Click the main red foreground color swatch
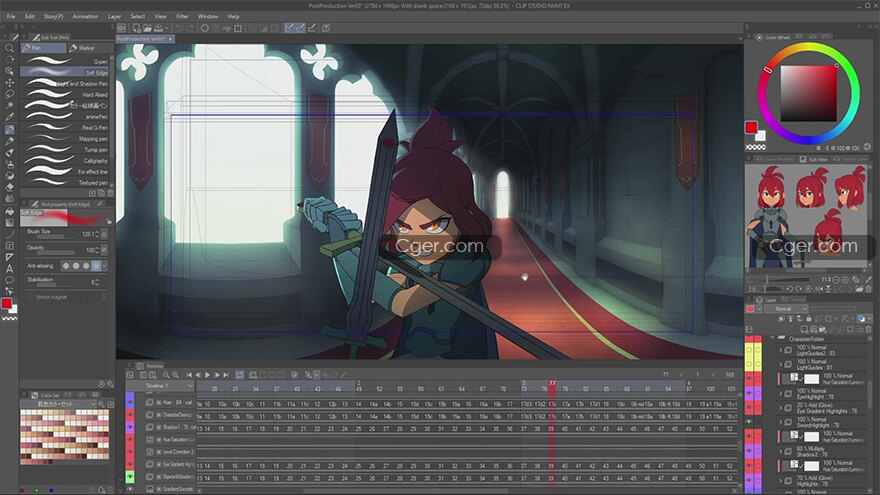Screen dimensions: 880x495 6,304
